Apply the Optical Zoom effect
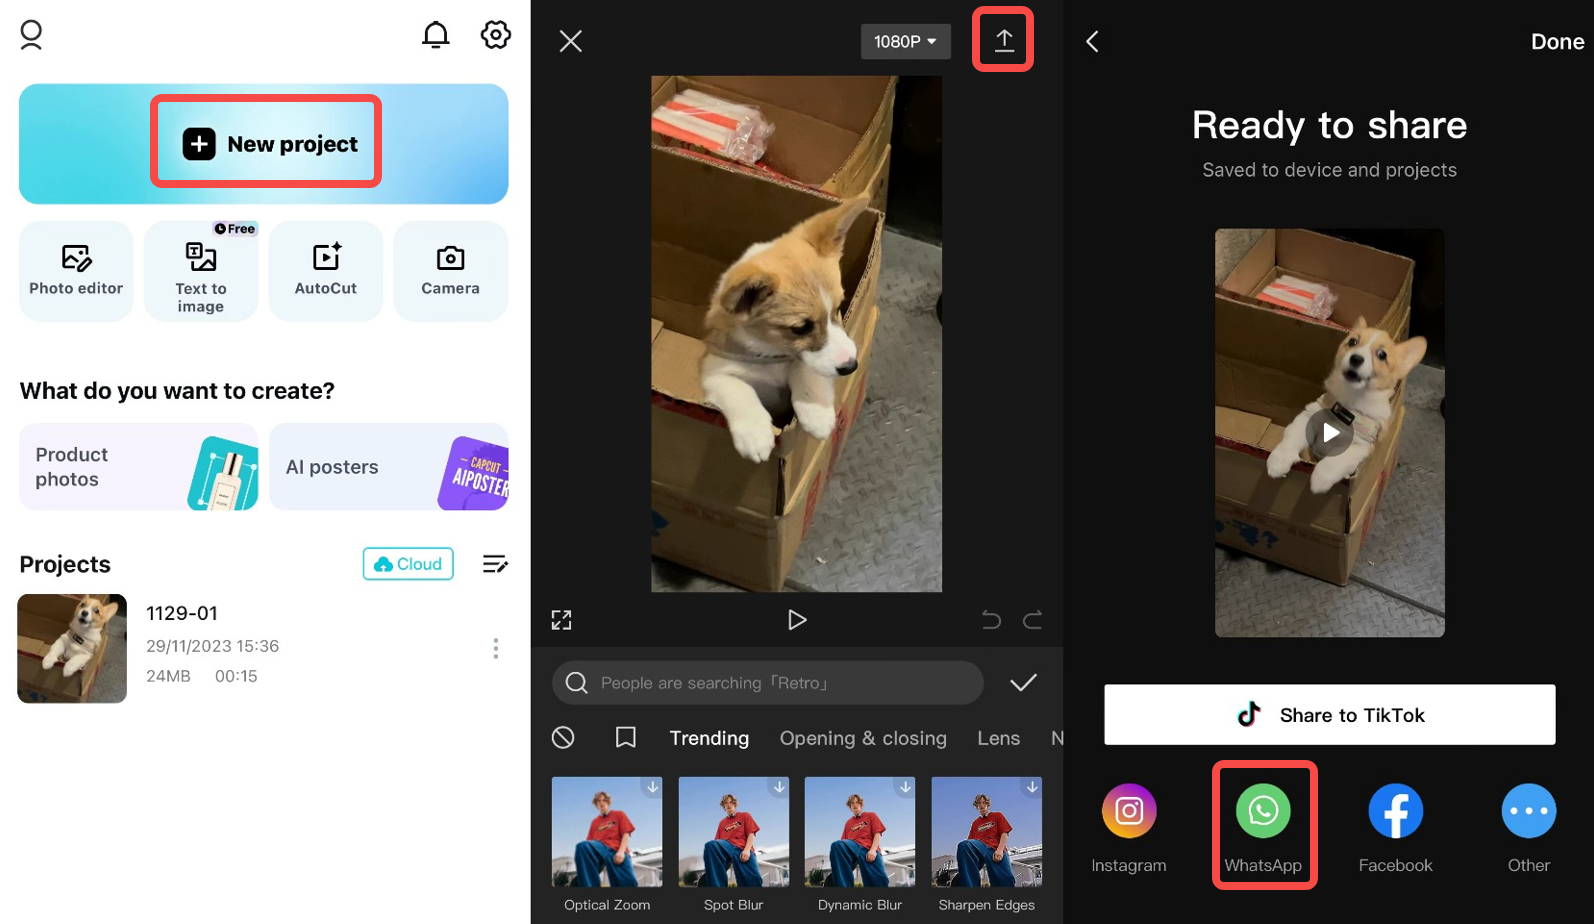1594x924 pixels. [x=607, y=845]
